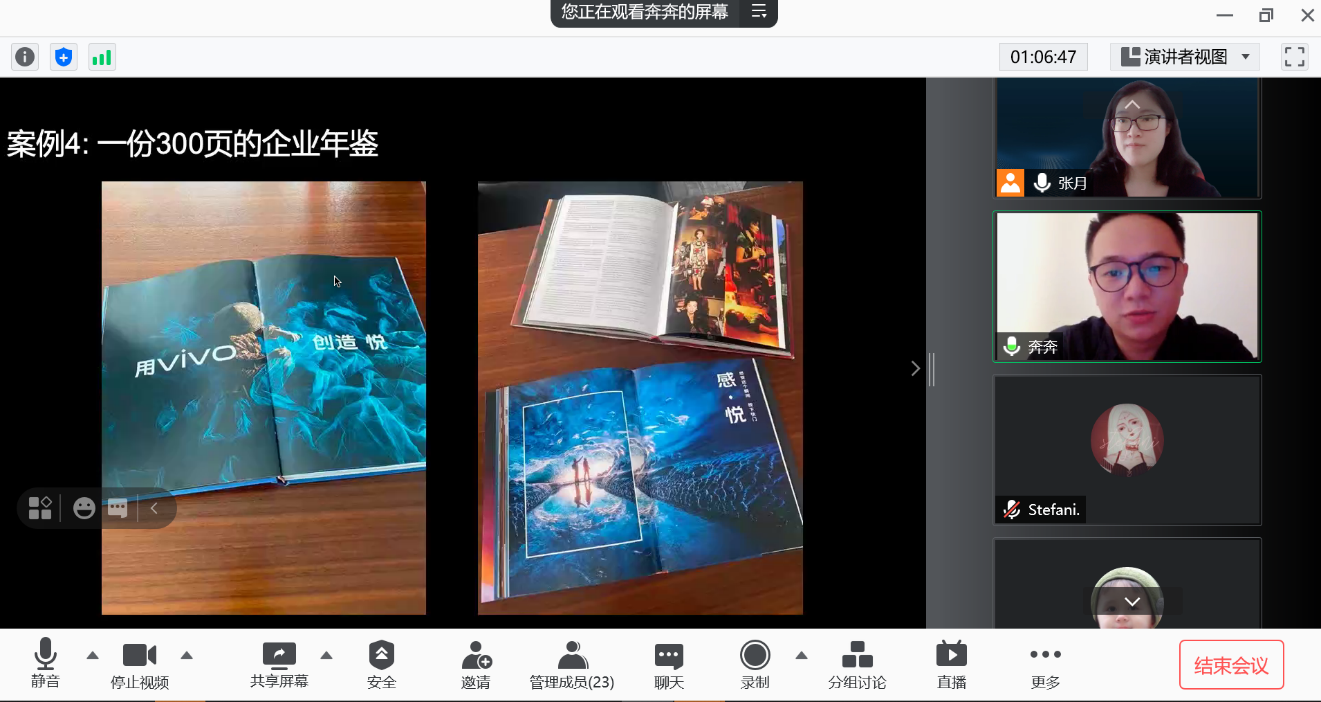Start Live streaming (直播)

(951, 665)
